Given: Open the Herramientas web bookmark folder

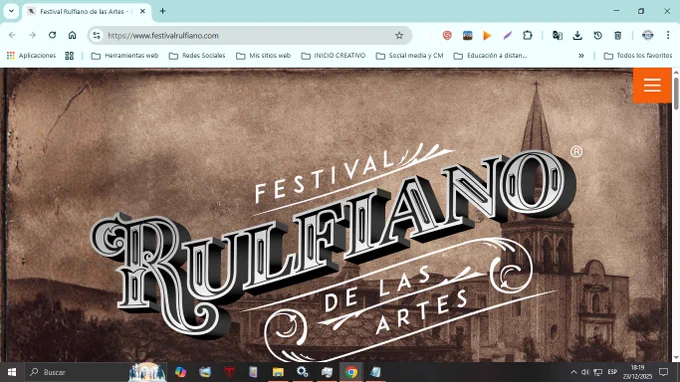Looking at the screenshot, I should click(125, 56).
